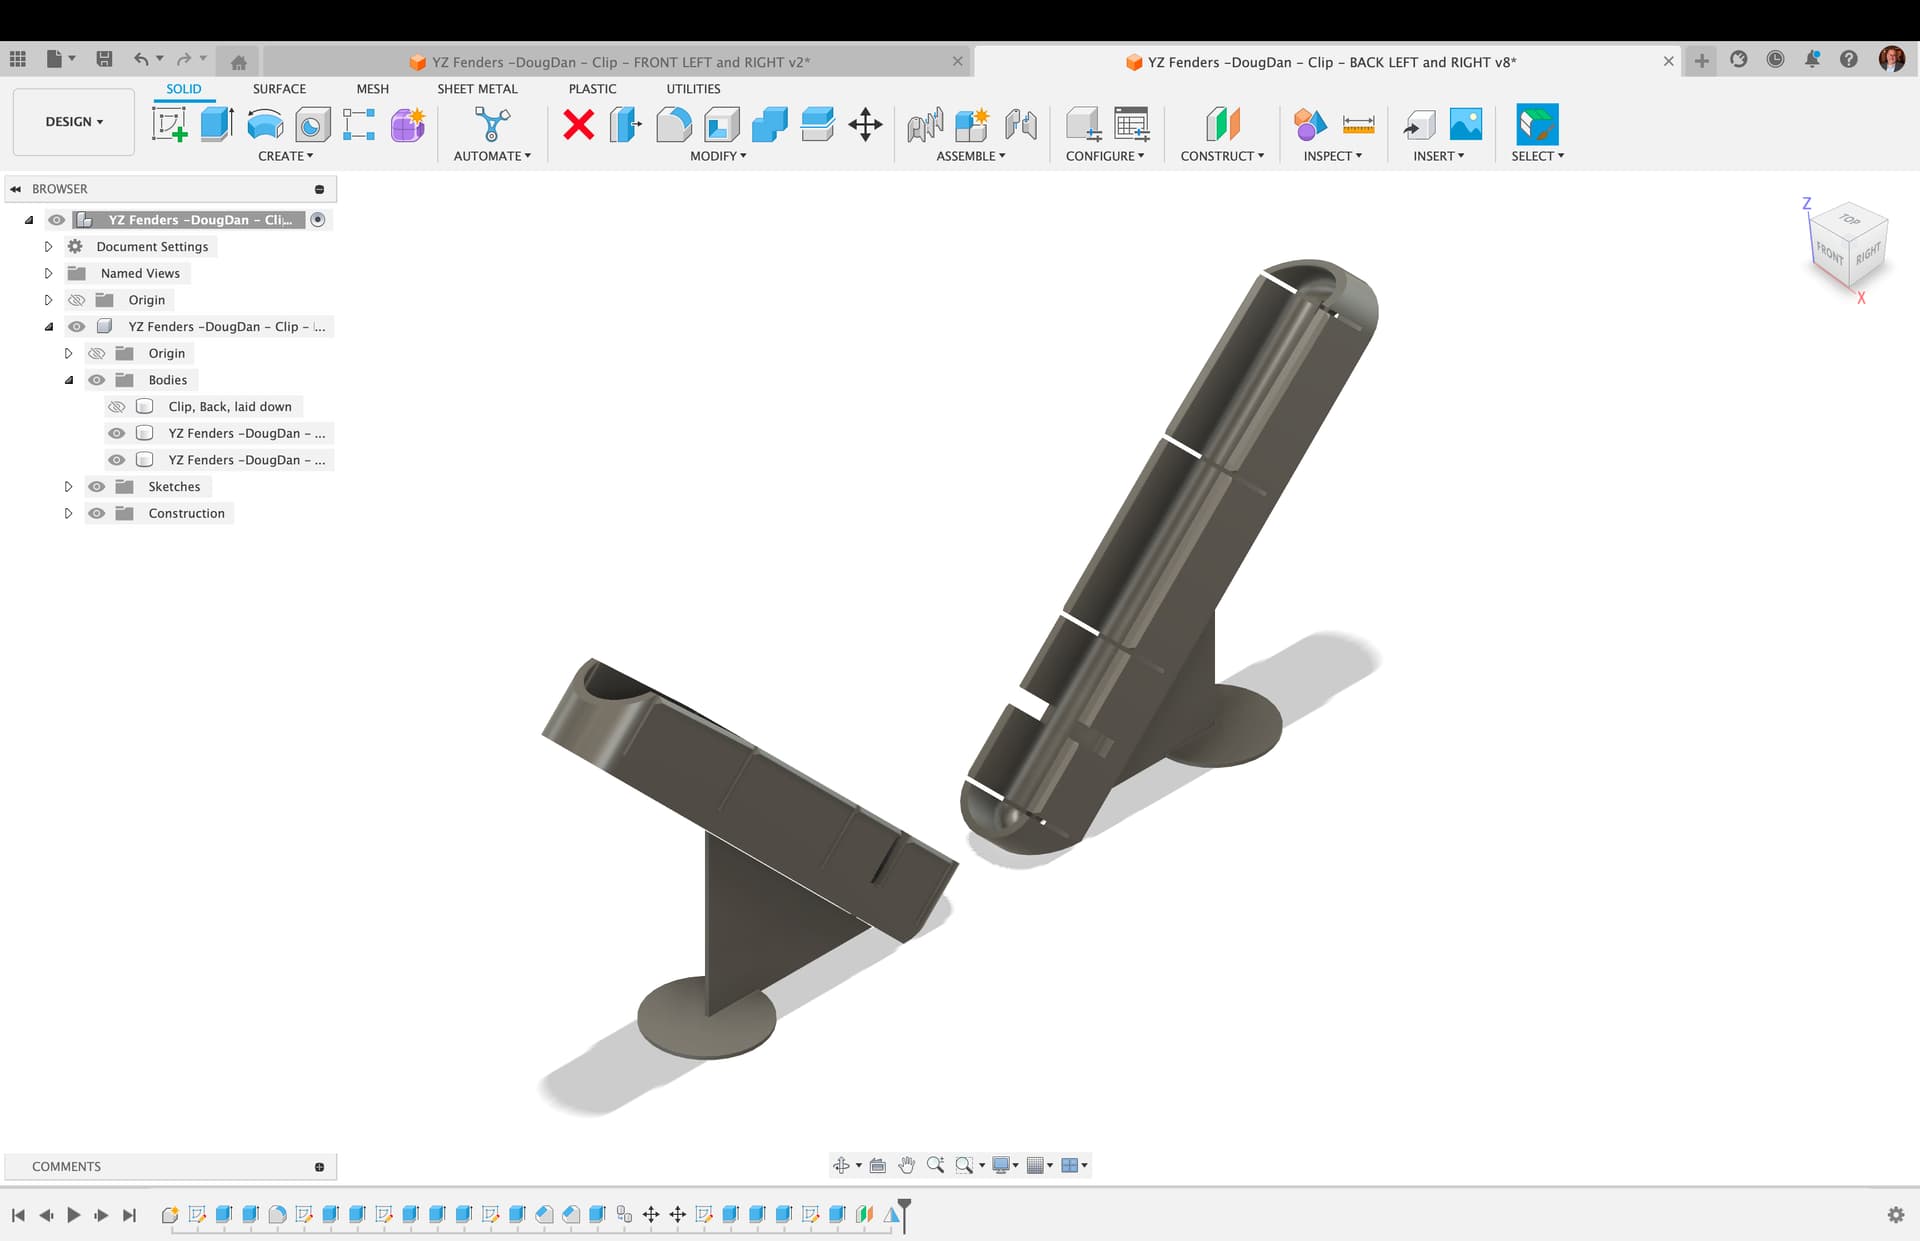Click the Save disk icon

click(104, 59)
